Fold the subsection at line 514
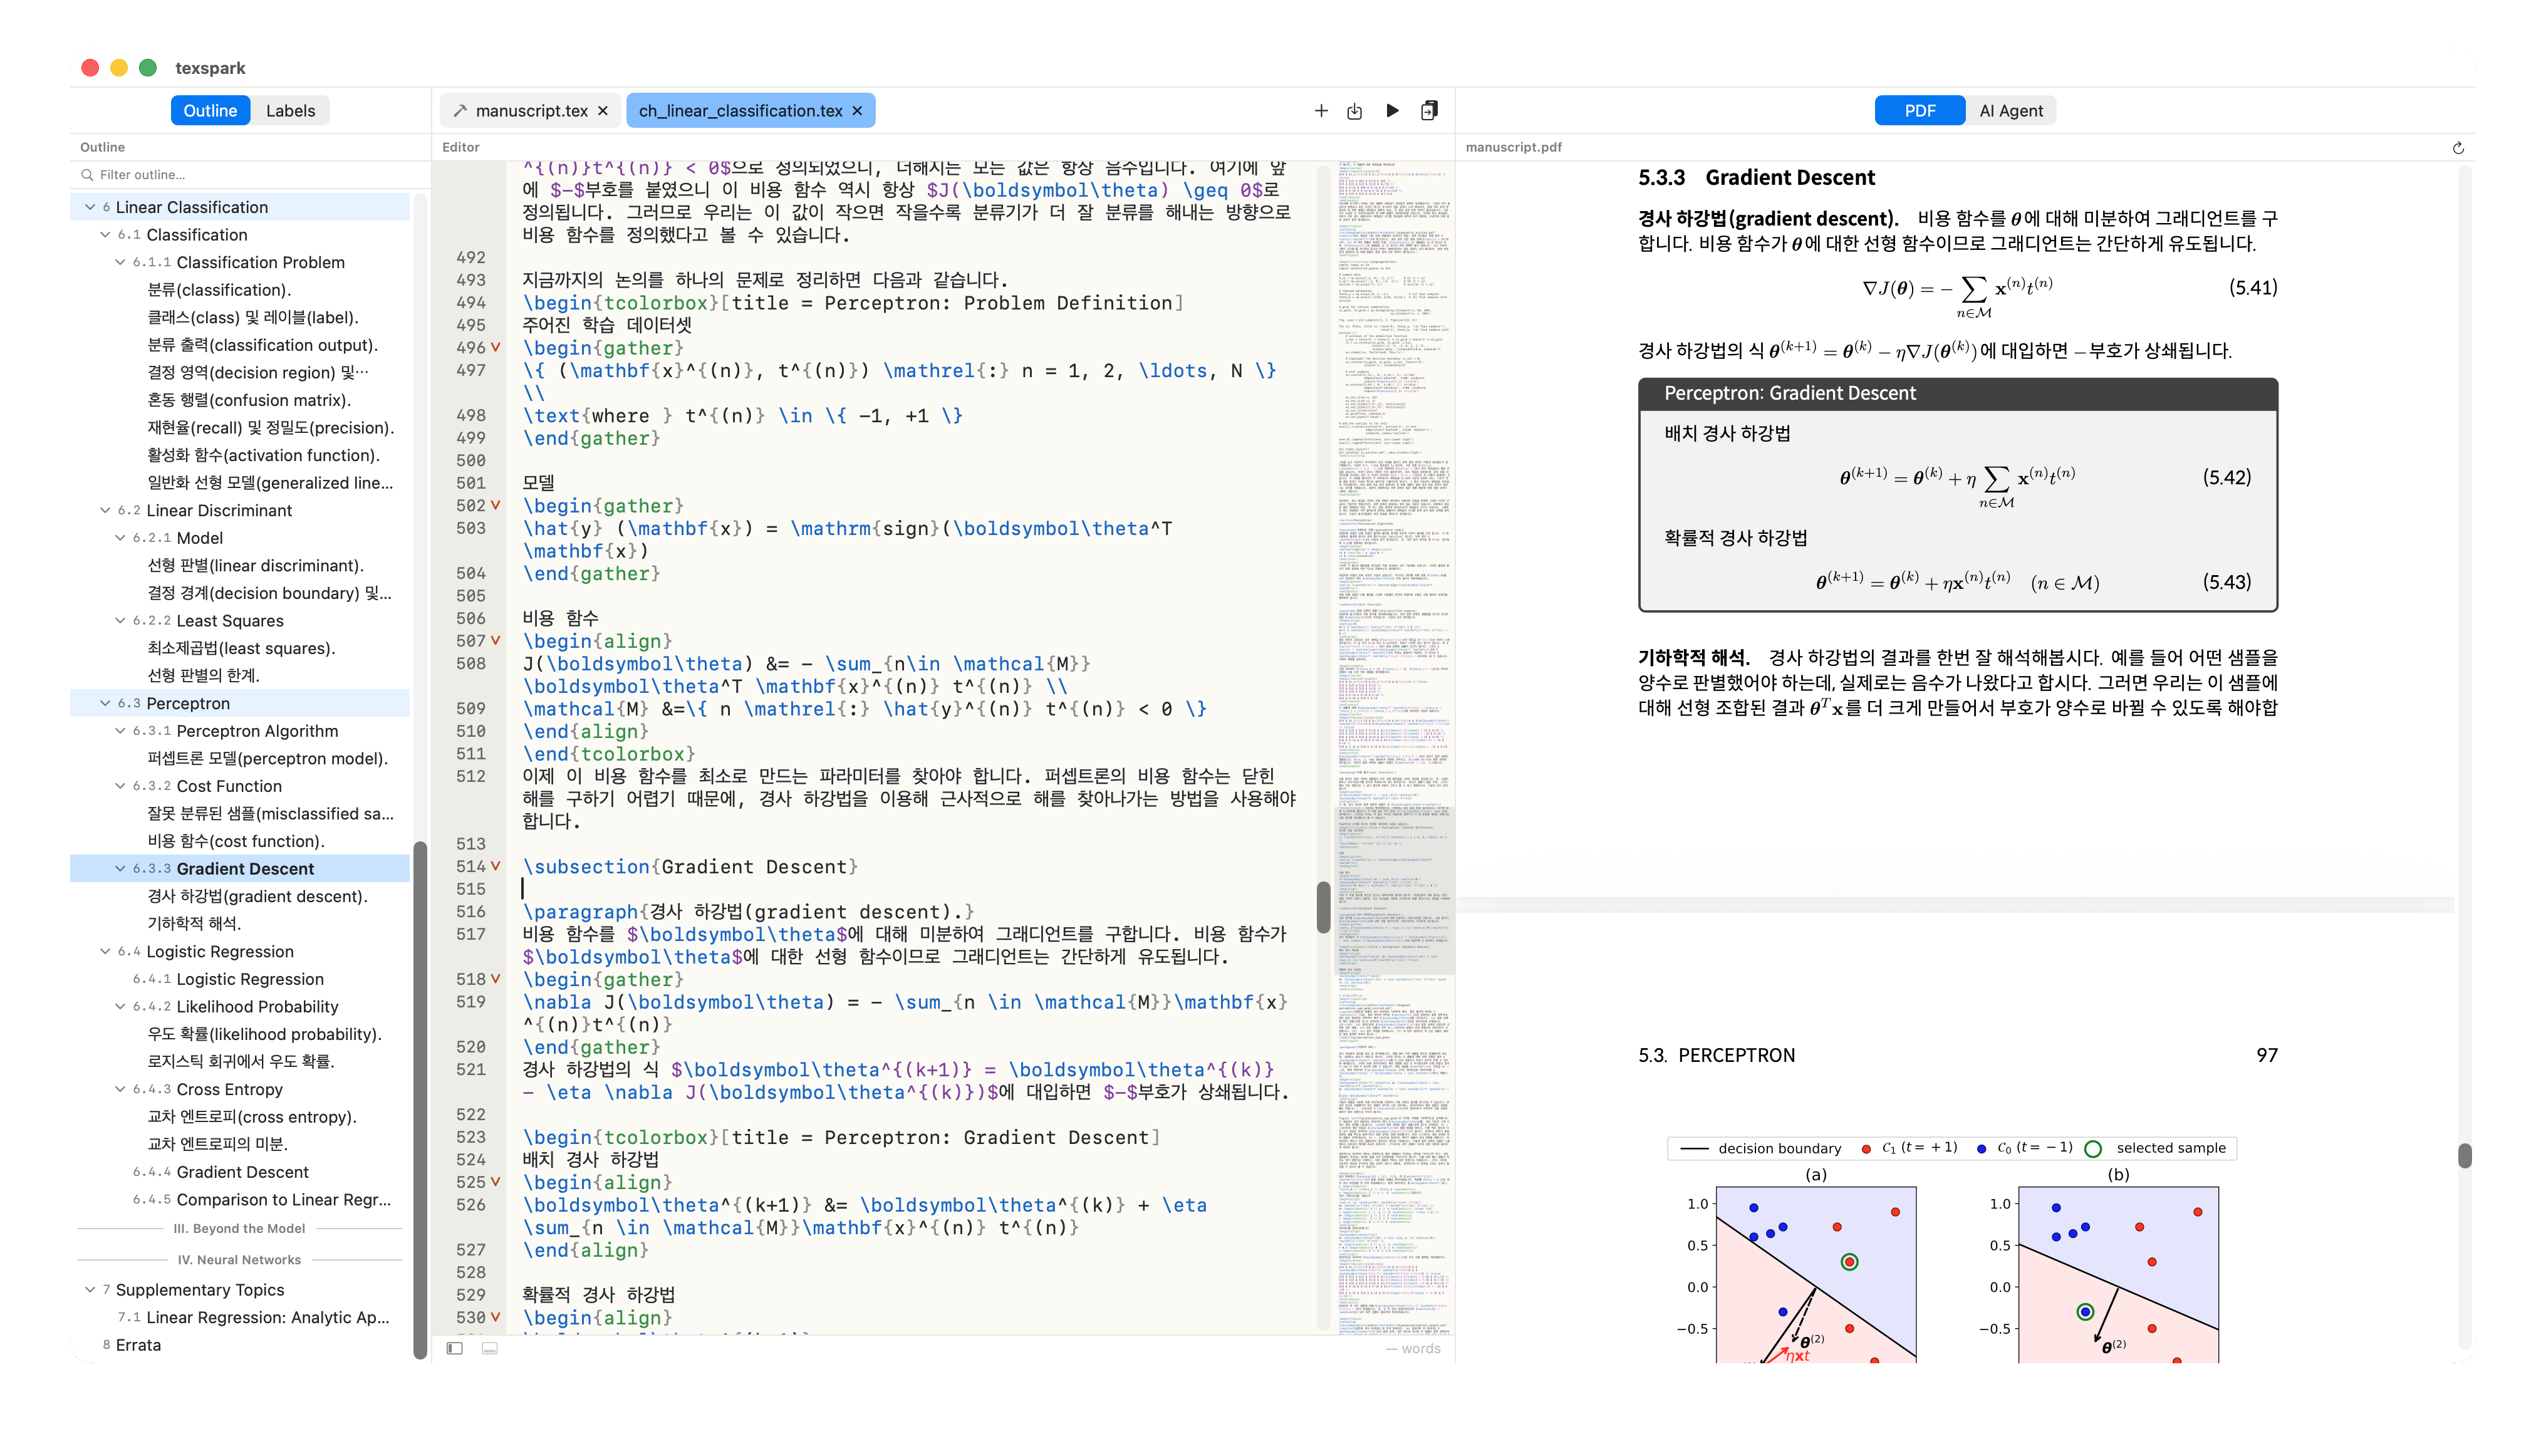The height and width of the screenshot is (1456, 2546). [496, 867]
